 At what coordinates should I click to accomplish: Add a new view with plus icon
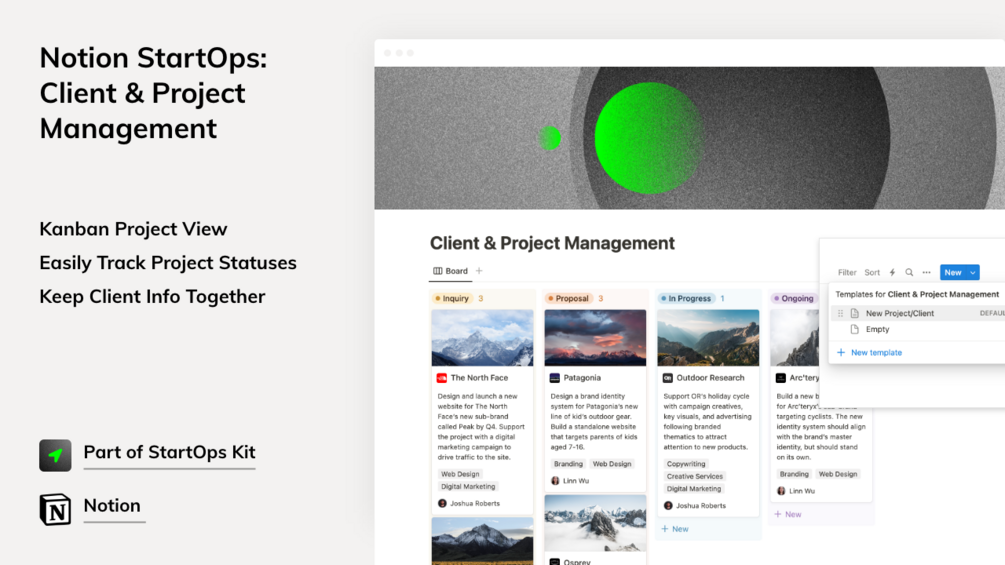[479, 271]
